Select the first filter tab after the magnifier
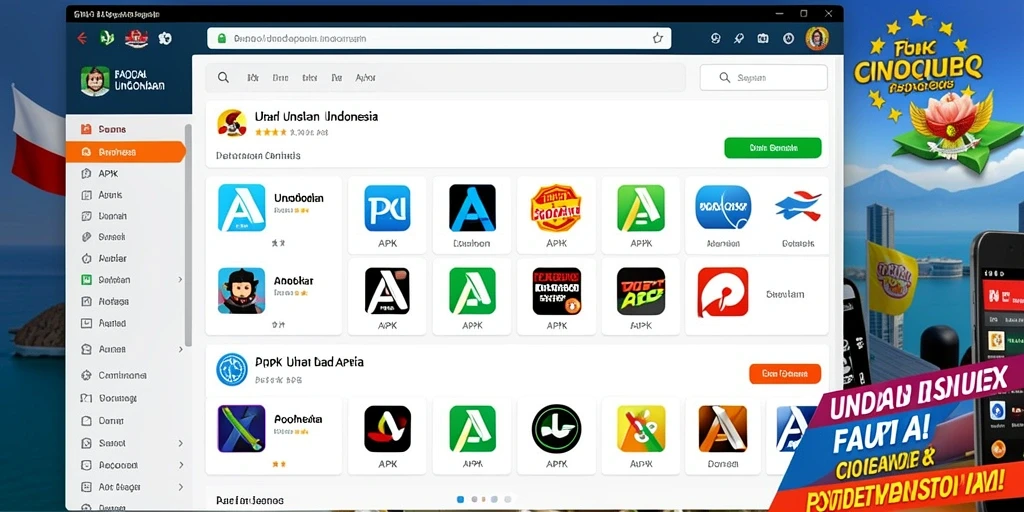 (x=253, y=78)
